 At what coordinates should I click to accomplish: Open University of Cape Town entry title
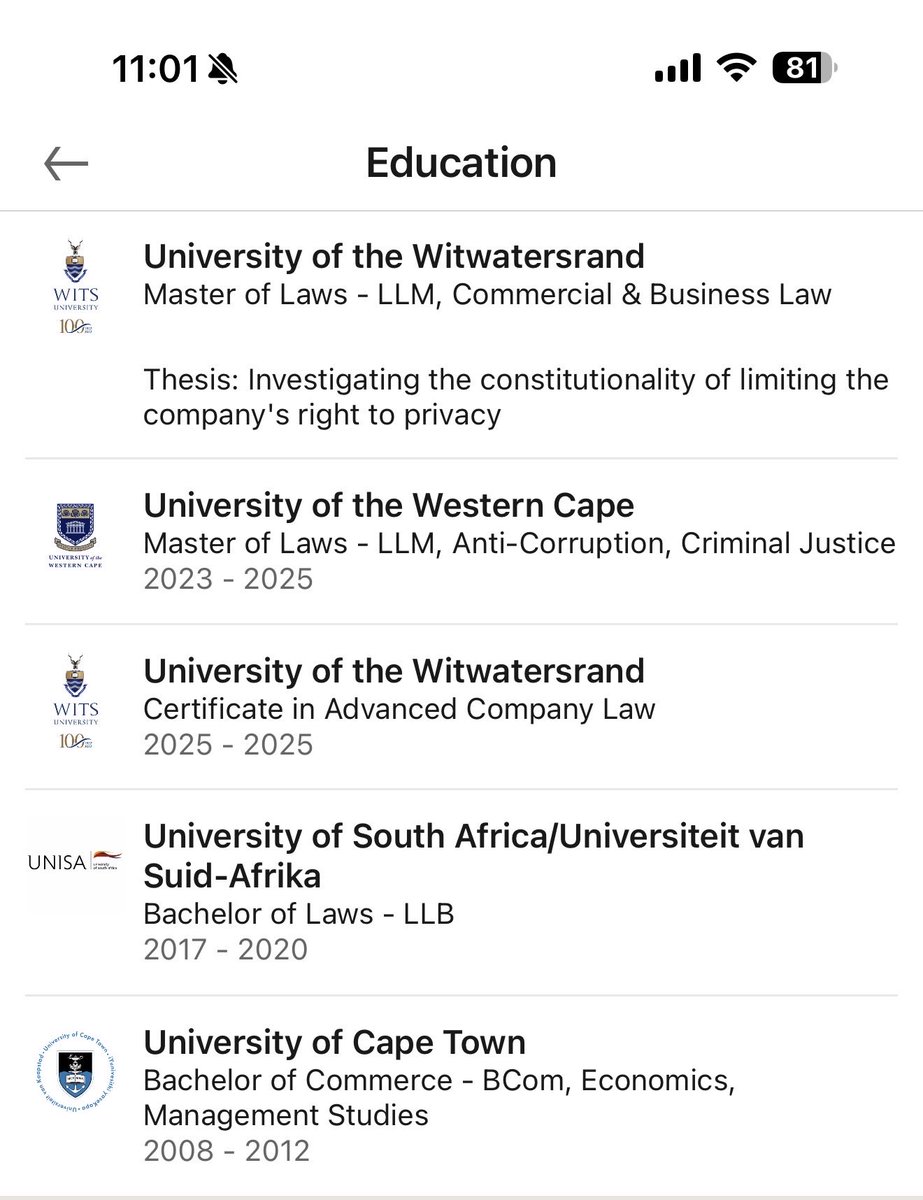pos(335,1042)
